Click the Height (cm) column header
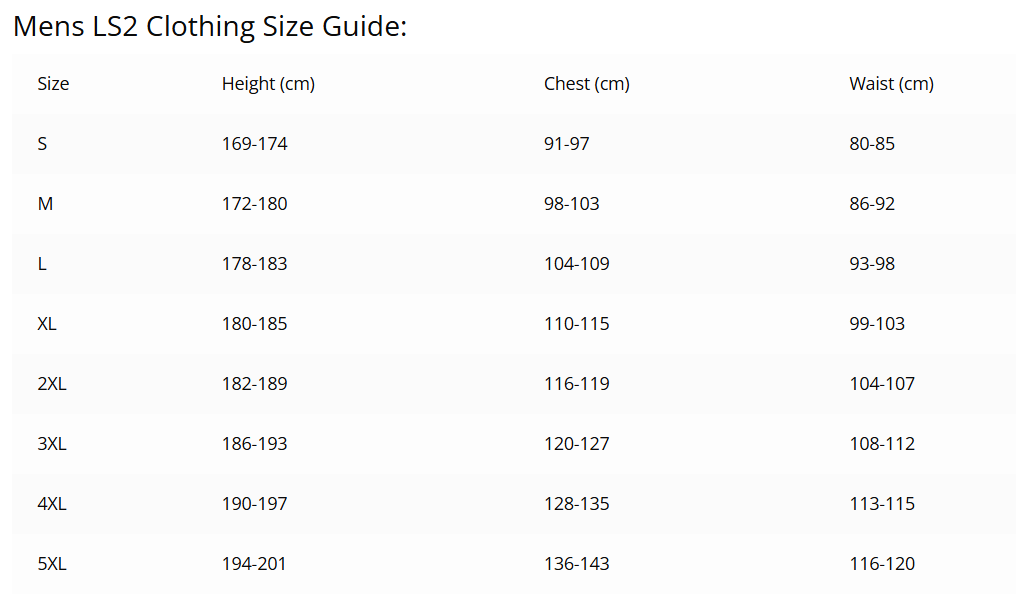The height and width of the screenshot is (600, 1016). click(x=268, y=84)
